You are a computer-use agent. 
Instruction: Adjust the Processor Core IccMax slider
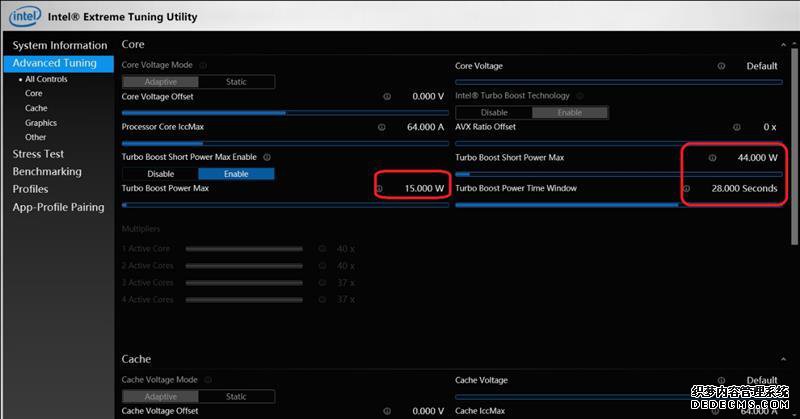[285, 143]
